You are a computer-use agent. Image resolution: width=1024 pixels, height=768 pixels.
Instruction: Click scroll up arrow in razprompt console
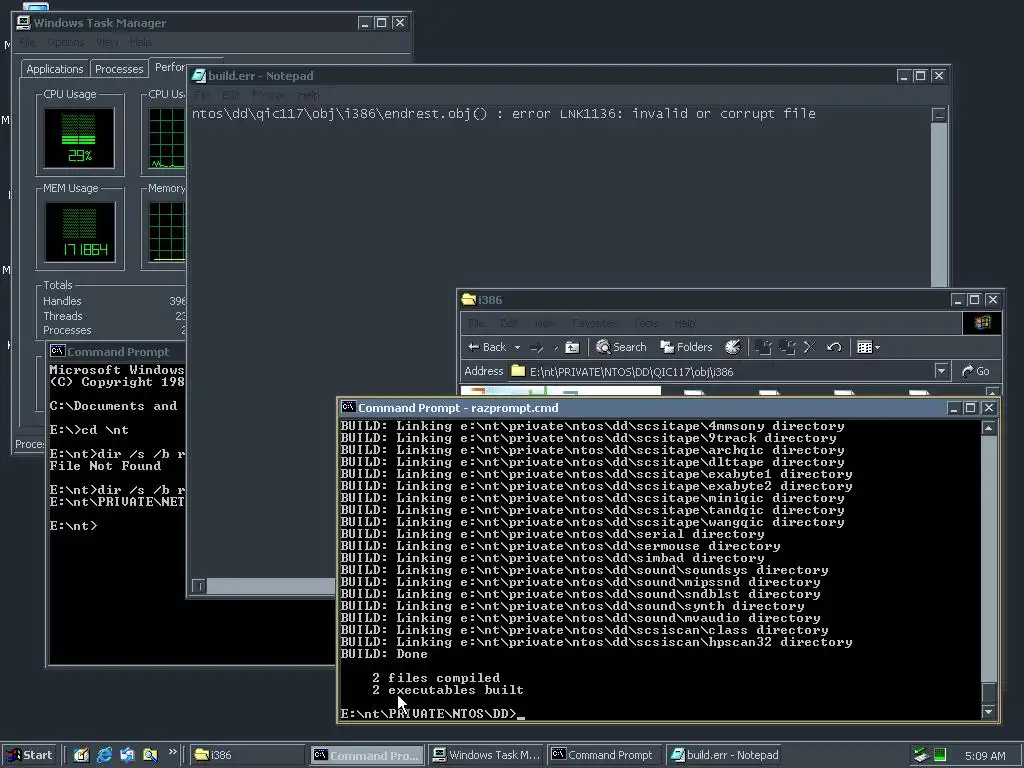click(989, 428)
